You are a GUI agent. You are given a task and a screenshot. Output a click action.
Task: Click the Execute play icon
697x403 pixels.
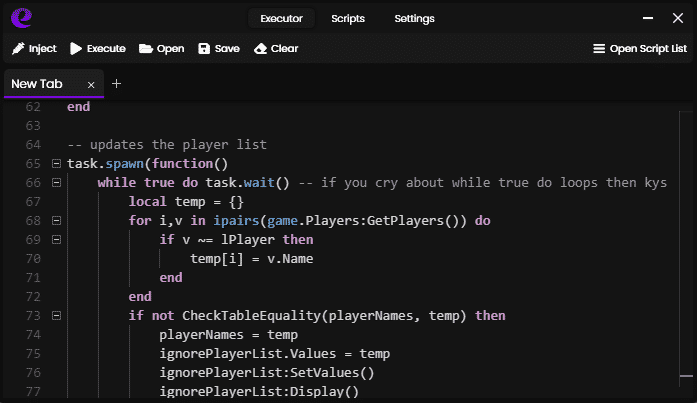coord(76,48)
